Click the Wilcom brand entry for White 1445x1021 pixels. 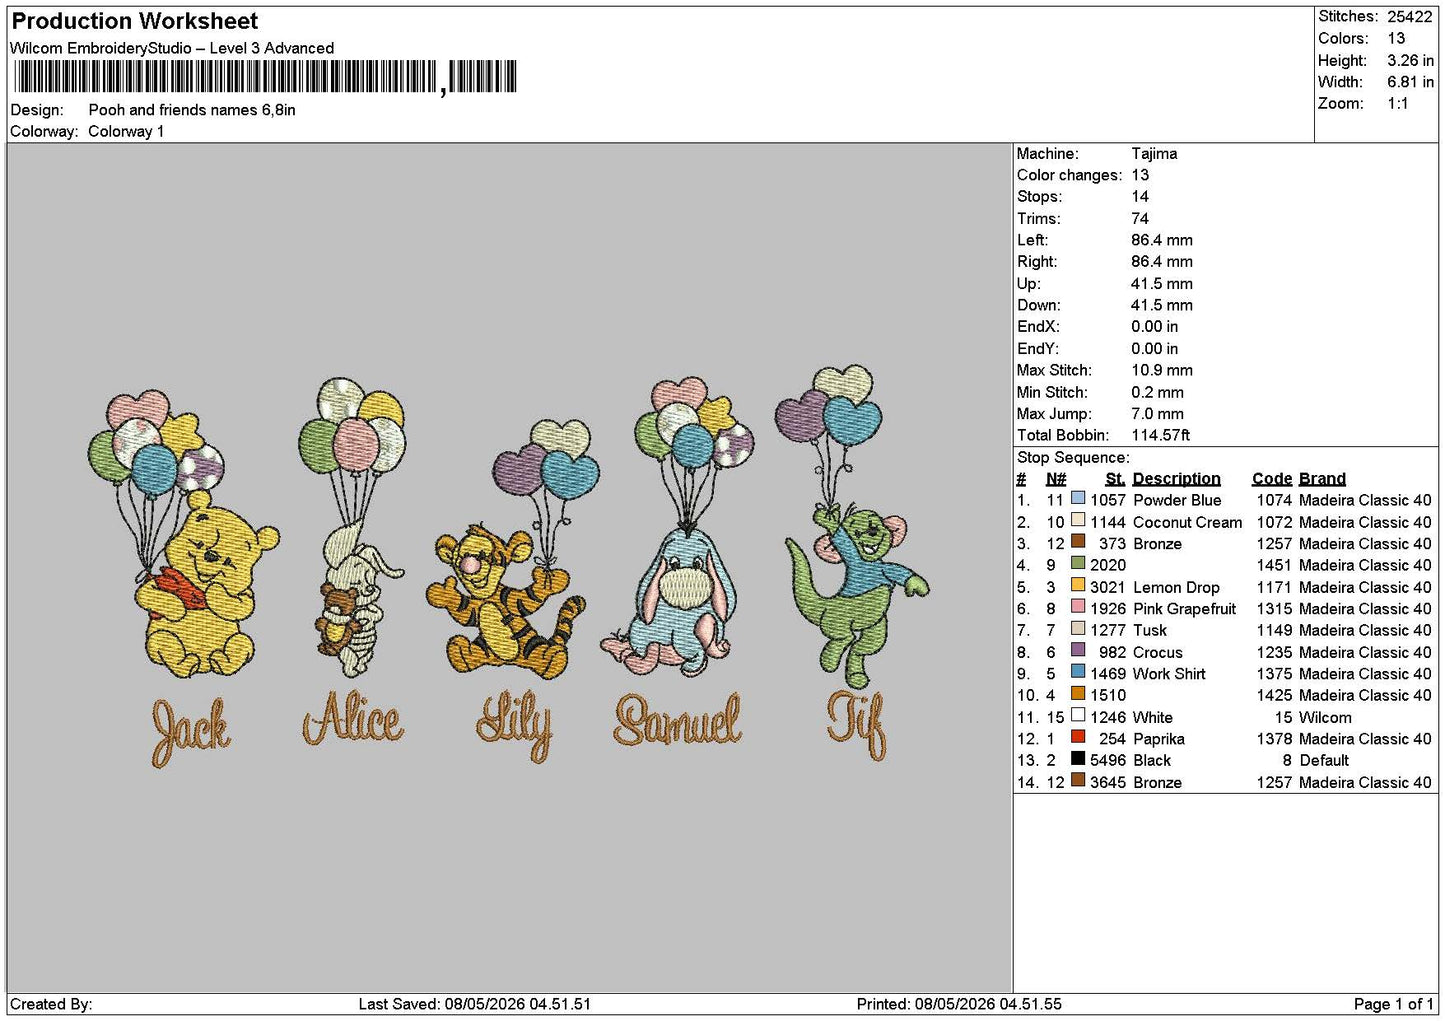(1325, 717)
